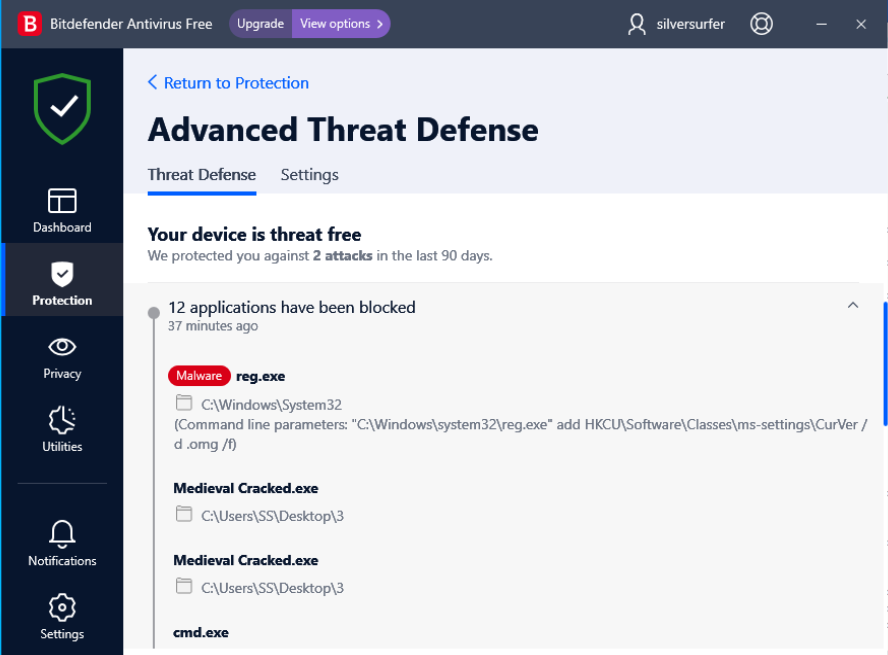The height and width of the screenshot is (655, 888).
Task: Click the second C:\Users\SS\Desktop\3 path
Action: click(272, 588)
